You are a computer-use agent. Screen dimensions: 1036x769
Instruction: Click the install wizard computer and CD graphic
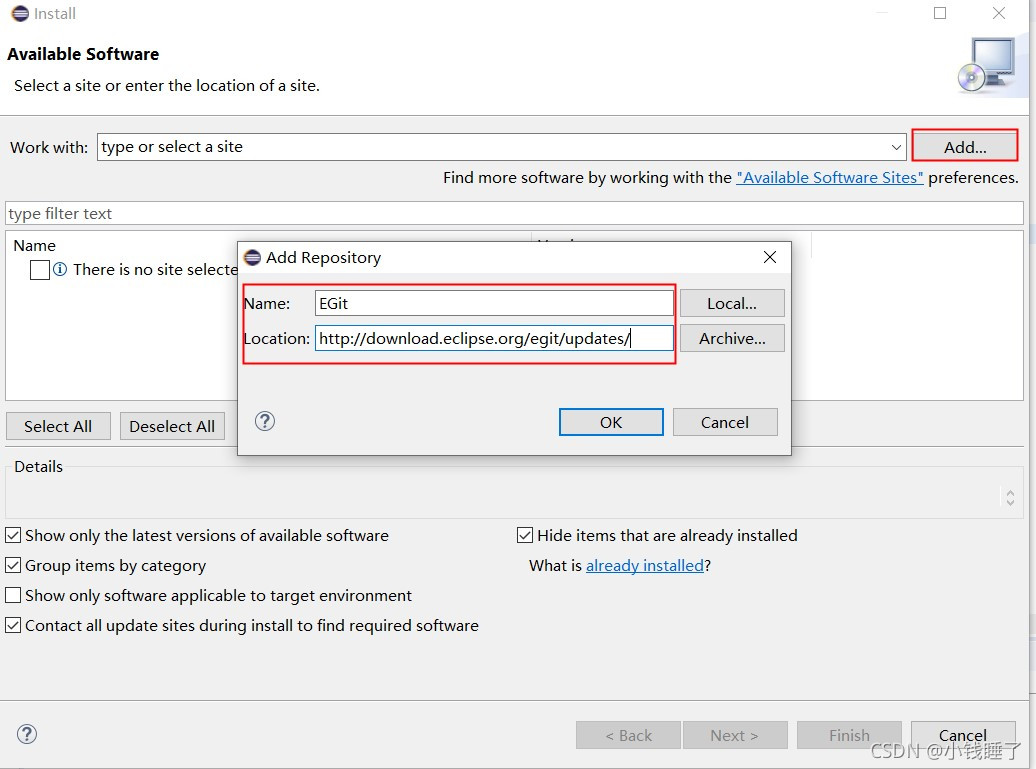point(986,65)
